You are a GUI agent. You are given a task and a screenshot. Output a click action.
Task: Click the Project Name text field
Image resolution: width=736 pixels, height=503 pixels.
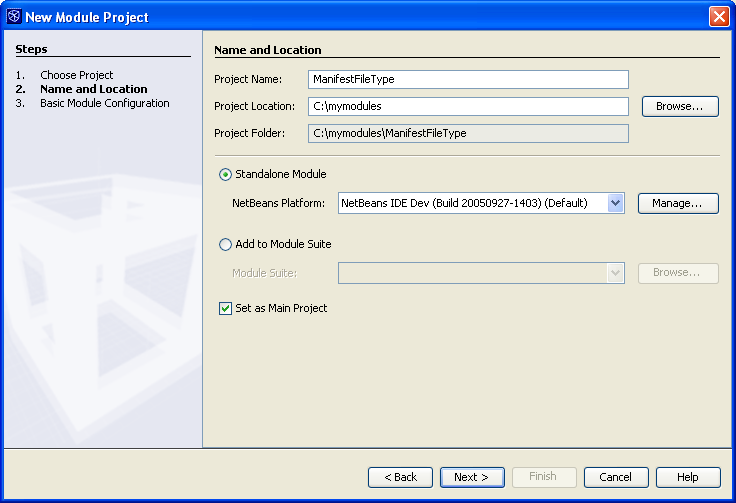coord(468,80)
